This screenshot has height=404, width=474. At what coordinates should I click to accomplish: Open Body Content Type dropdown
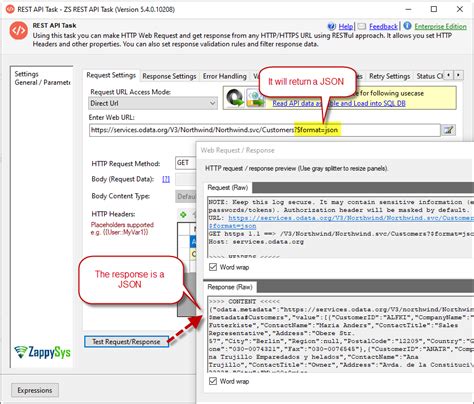pyautogui.click(x=186, y=196)
